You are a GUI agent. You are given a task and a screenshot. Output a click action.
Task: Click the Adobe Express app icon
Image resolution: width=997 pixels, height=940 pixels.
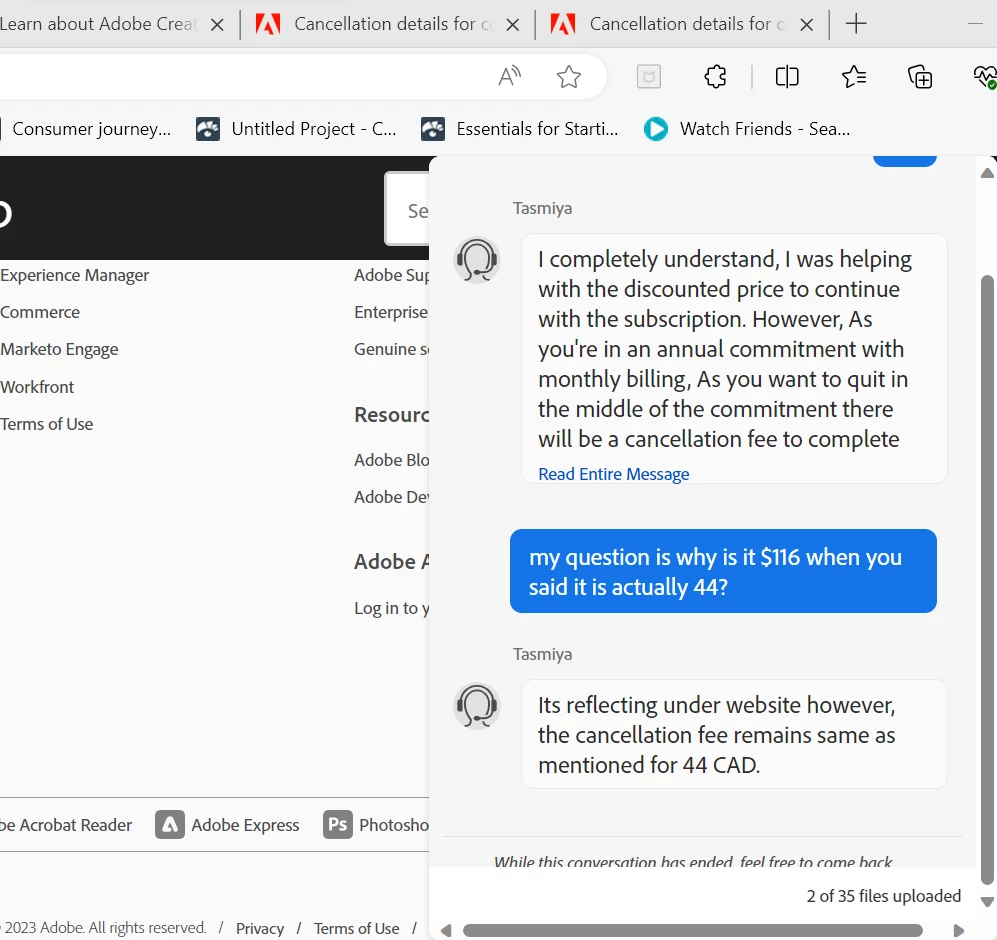170,825
